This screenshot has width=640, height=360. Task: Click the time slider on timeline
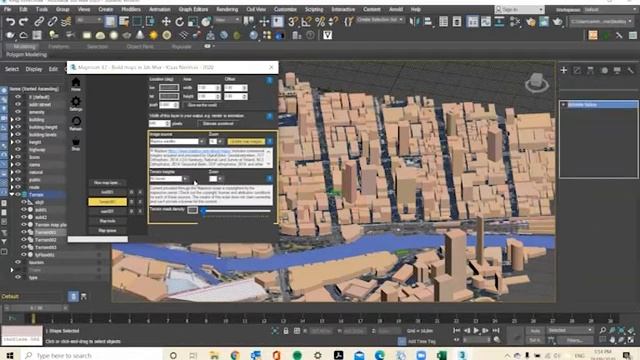pyautogui.click(x=36, y=308)
